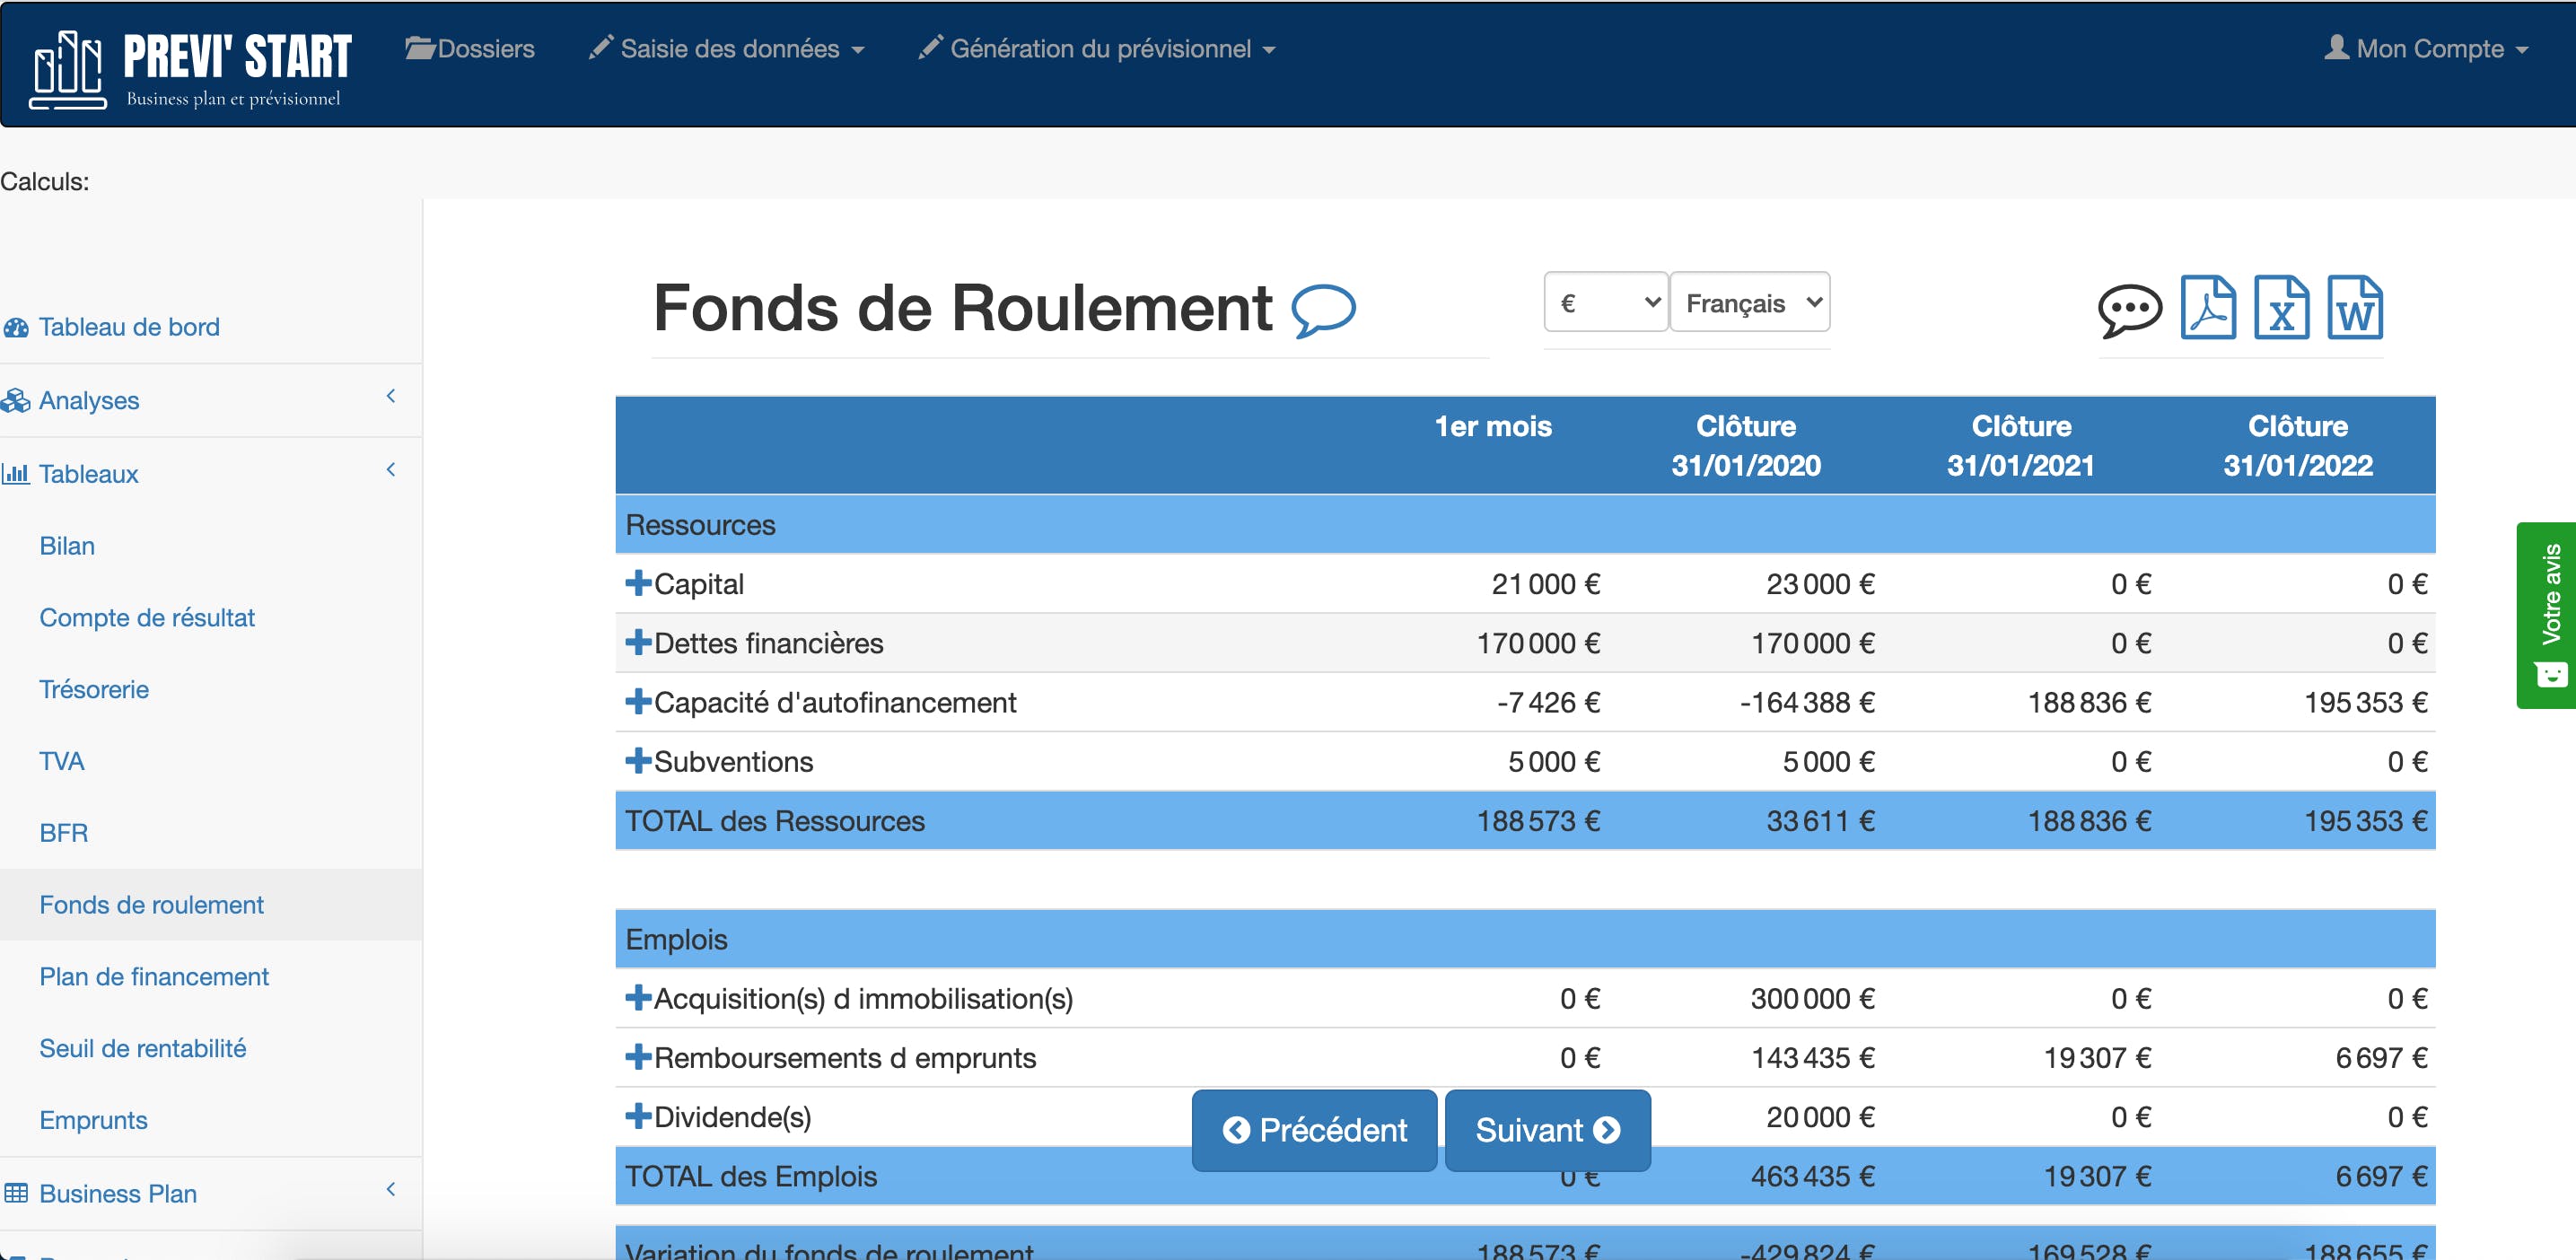
Task: Open the dark comments speech bubble icon
Action: coord(2129,310)
